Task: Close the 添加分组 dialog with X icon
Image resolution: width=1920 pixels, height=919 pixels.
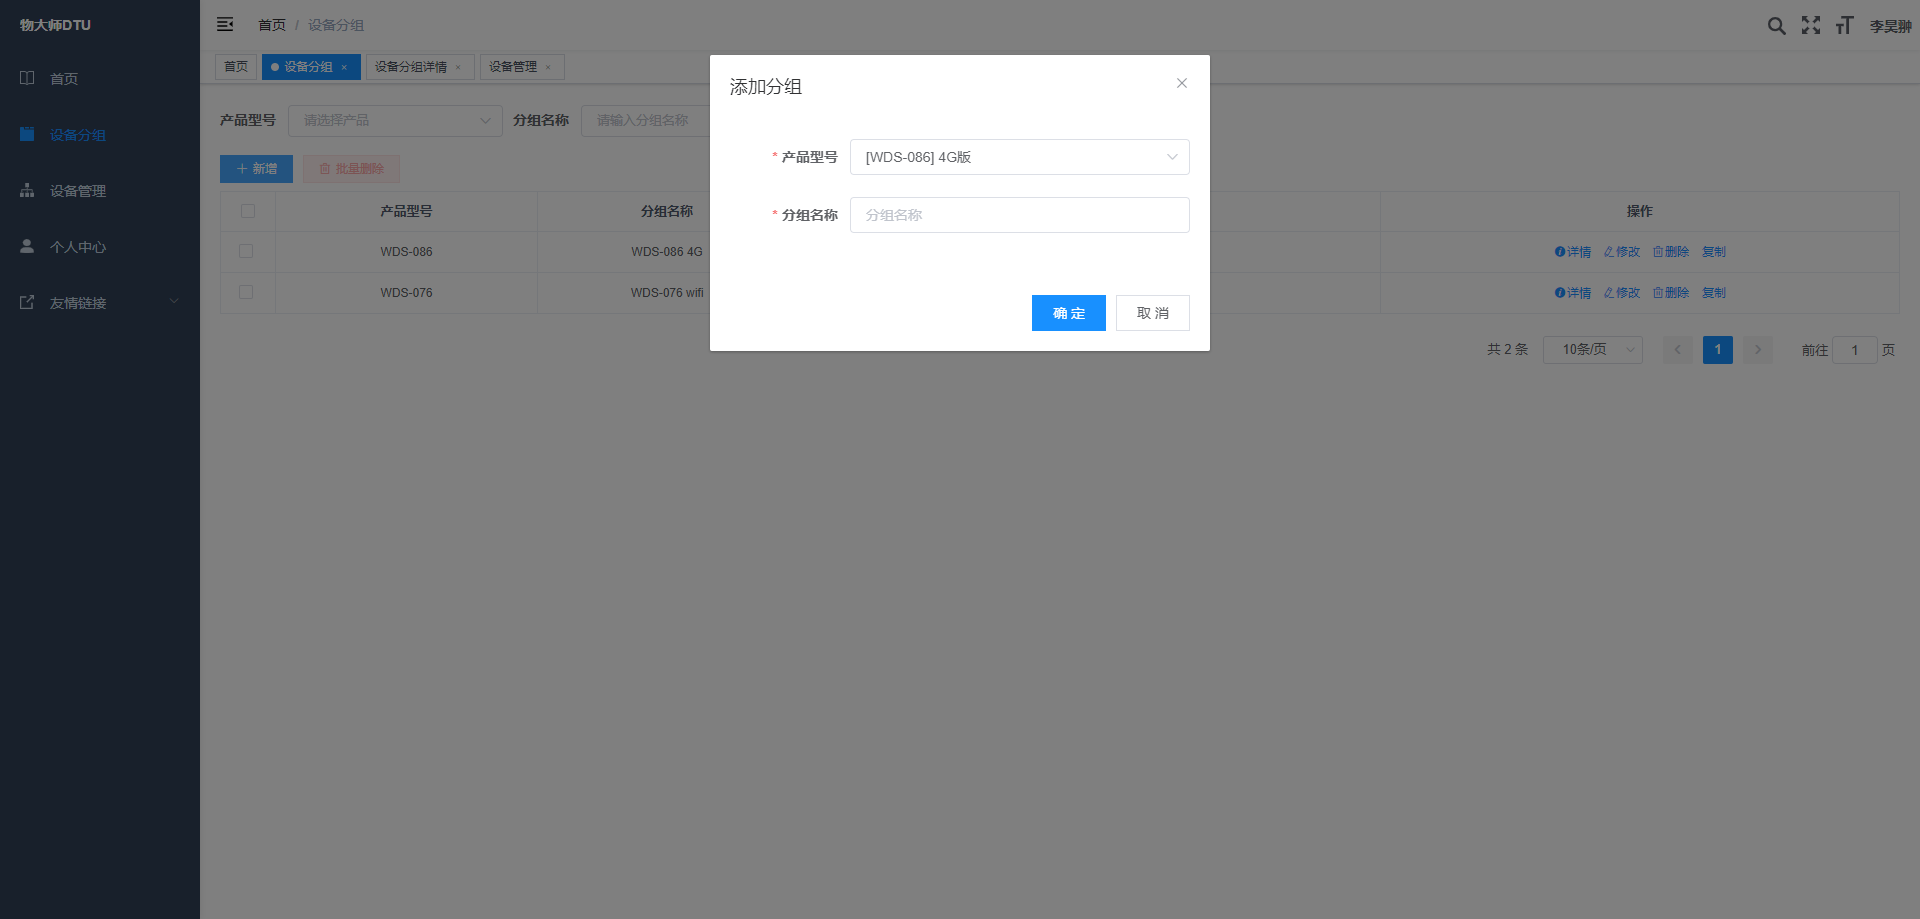Action: 1182,83
